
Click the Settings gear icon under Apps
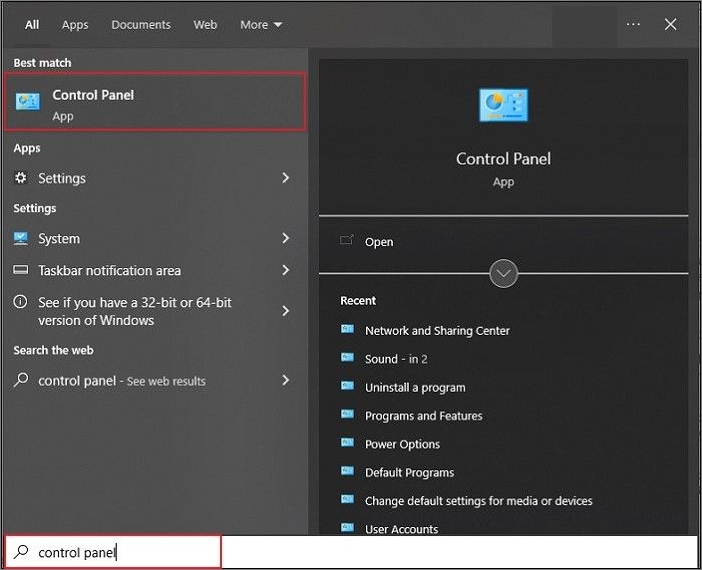21,178
